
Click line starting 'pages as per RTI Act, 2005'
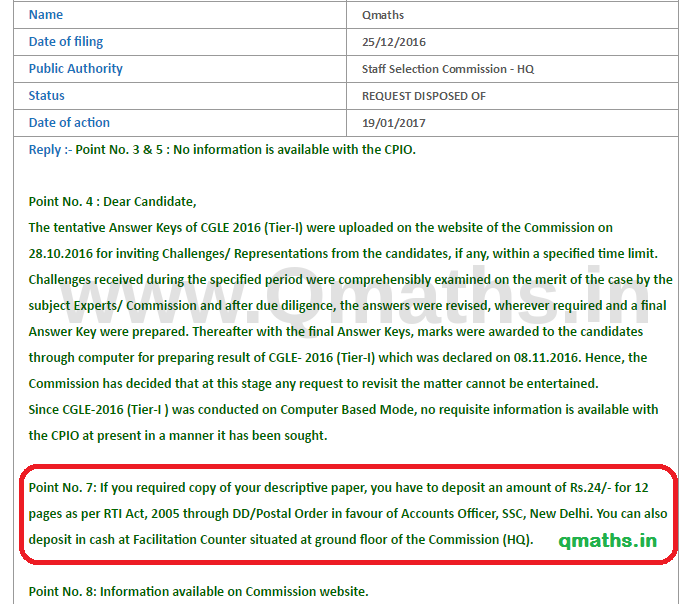348,514
